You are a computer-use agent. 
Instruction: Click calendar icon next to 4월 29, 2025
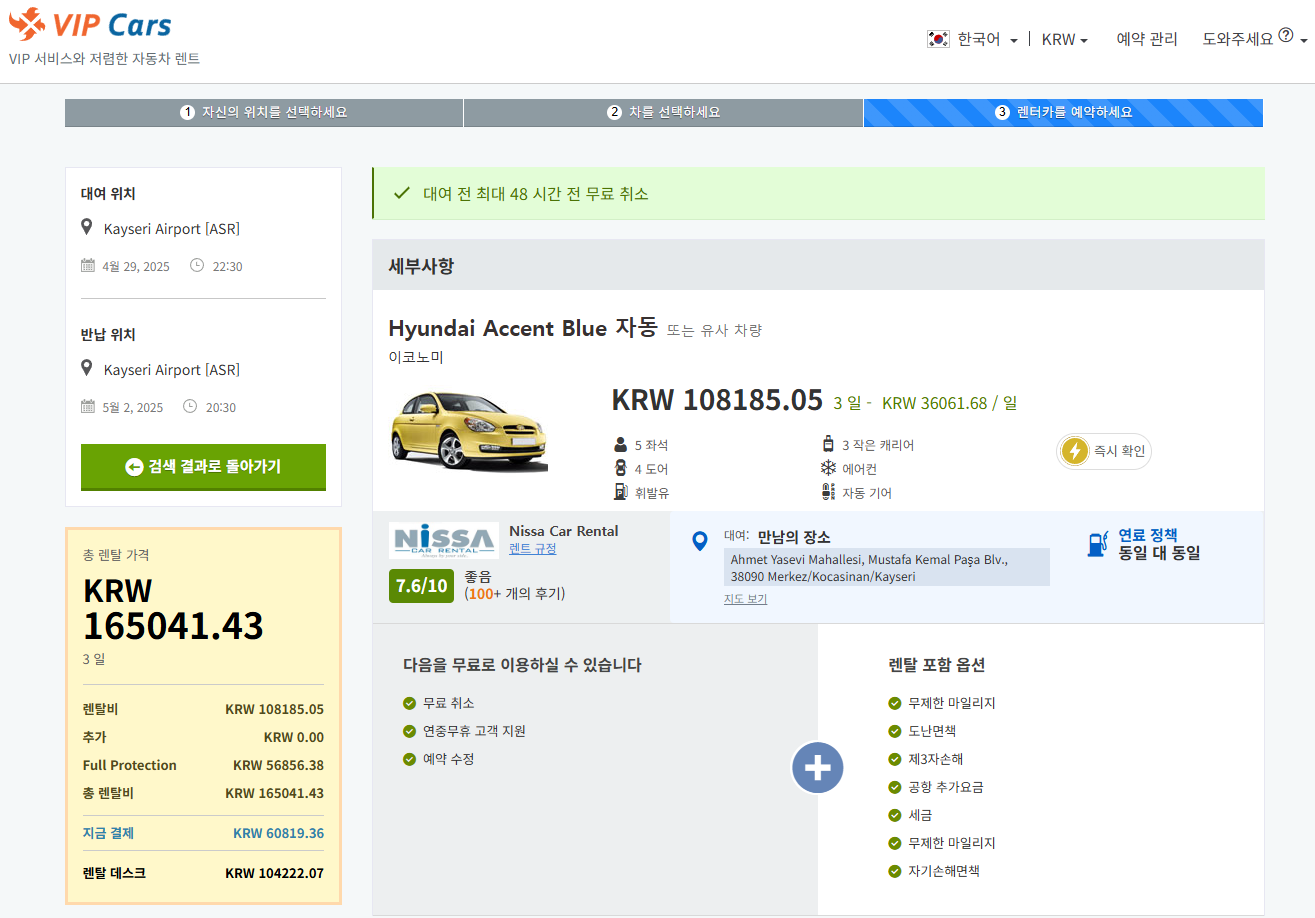[x=87, y=266]
